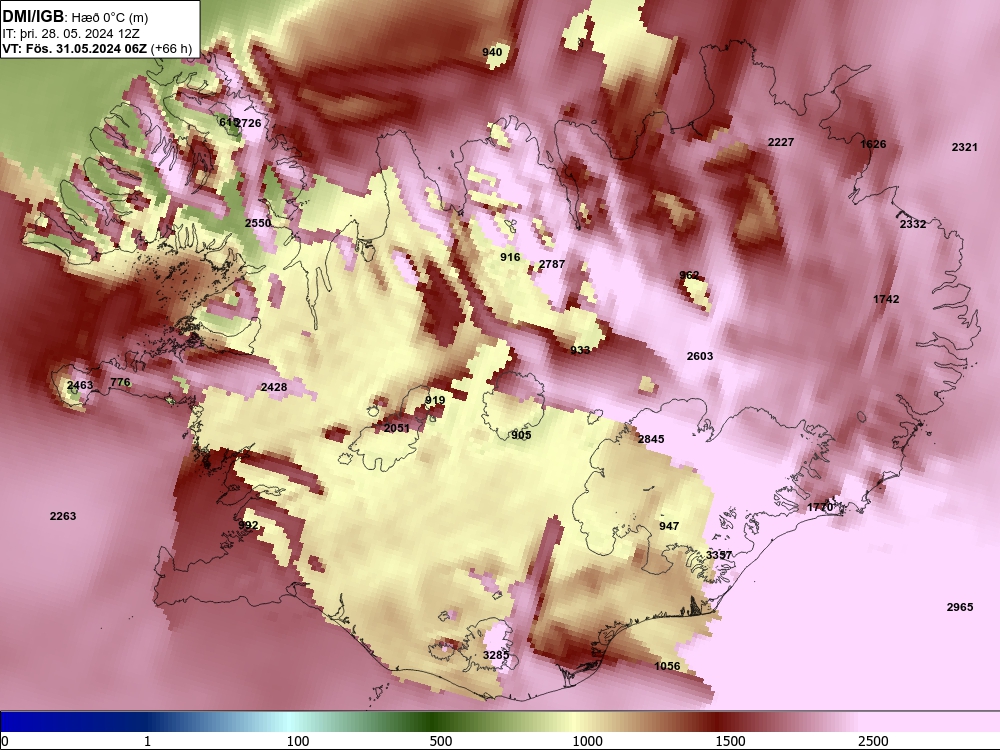Screen dimensions: 1000x750
Task: Click the 2726 height value
Action: click(248, 123)
